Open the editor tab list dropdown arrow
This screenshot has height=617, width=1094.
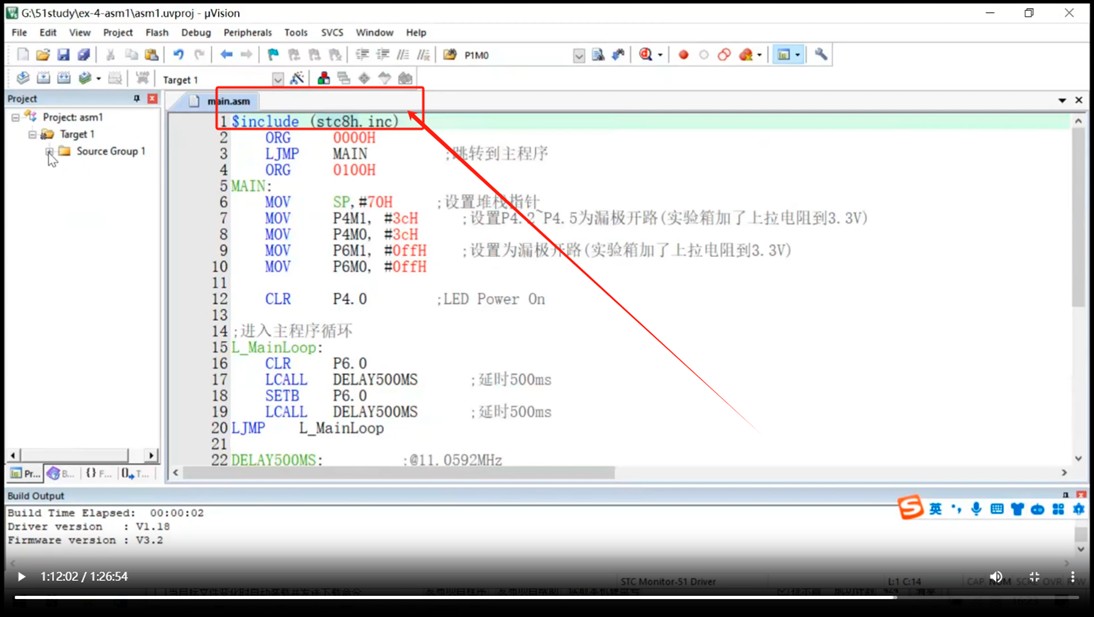(1062, 101)
